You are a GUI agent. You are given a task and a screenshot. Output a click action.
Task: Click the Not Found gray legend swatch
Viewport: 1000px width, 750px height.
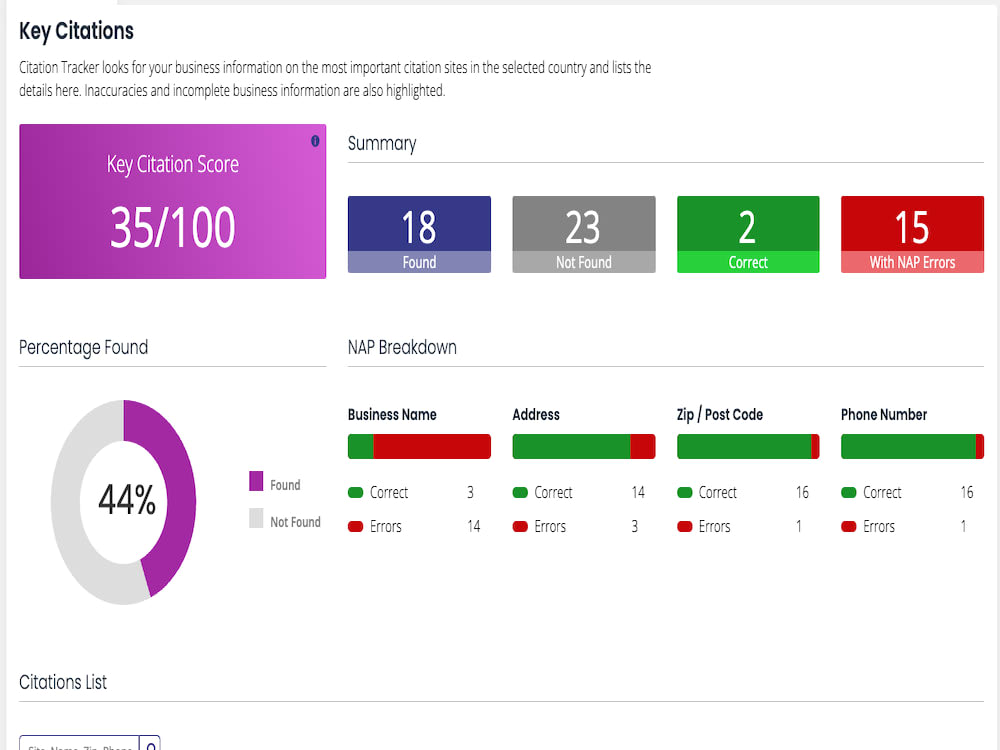point(256,518)
